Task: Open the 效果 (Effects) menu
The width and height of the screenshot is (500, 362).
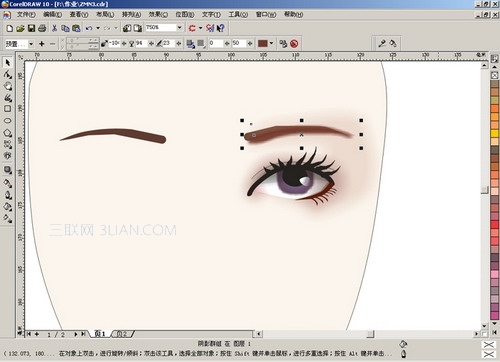Action: click(x=158, y=14)
